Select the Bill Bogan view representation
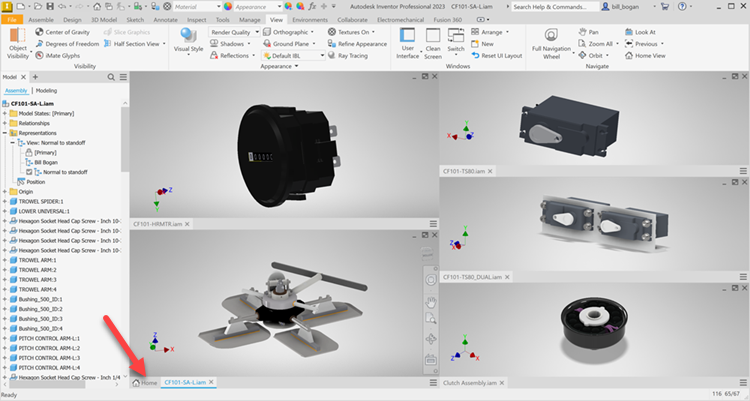This screenshot has width=750, height=401. point(46,162)
